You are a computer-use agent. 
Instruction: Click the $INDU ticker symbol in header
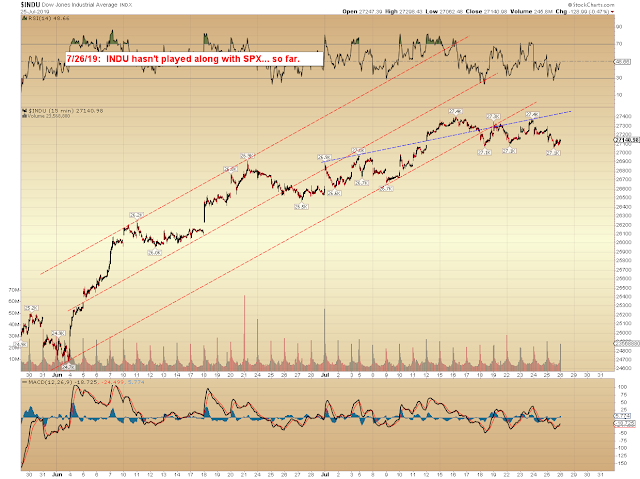(x=31, y=4)
